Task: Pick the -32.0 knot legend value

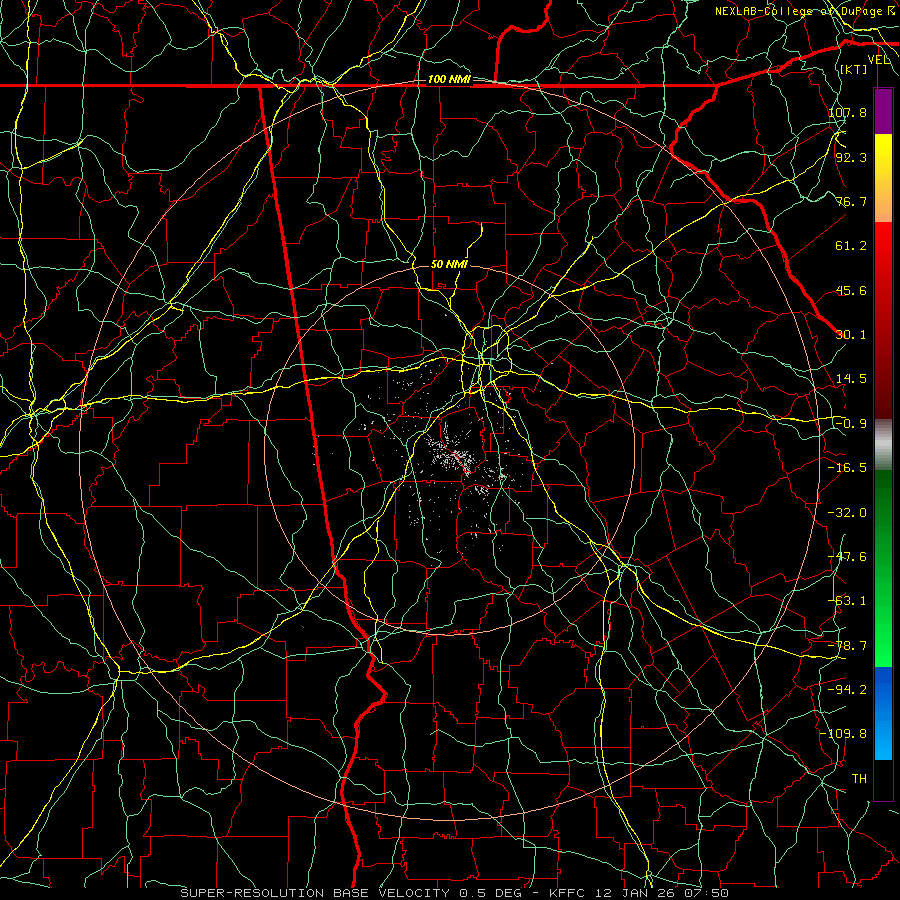Action: click(847, 513)
